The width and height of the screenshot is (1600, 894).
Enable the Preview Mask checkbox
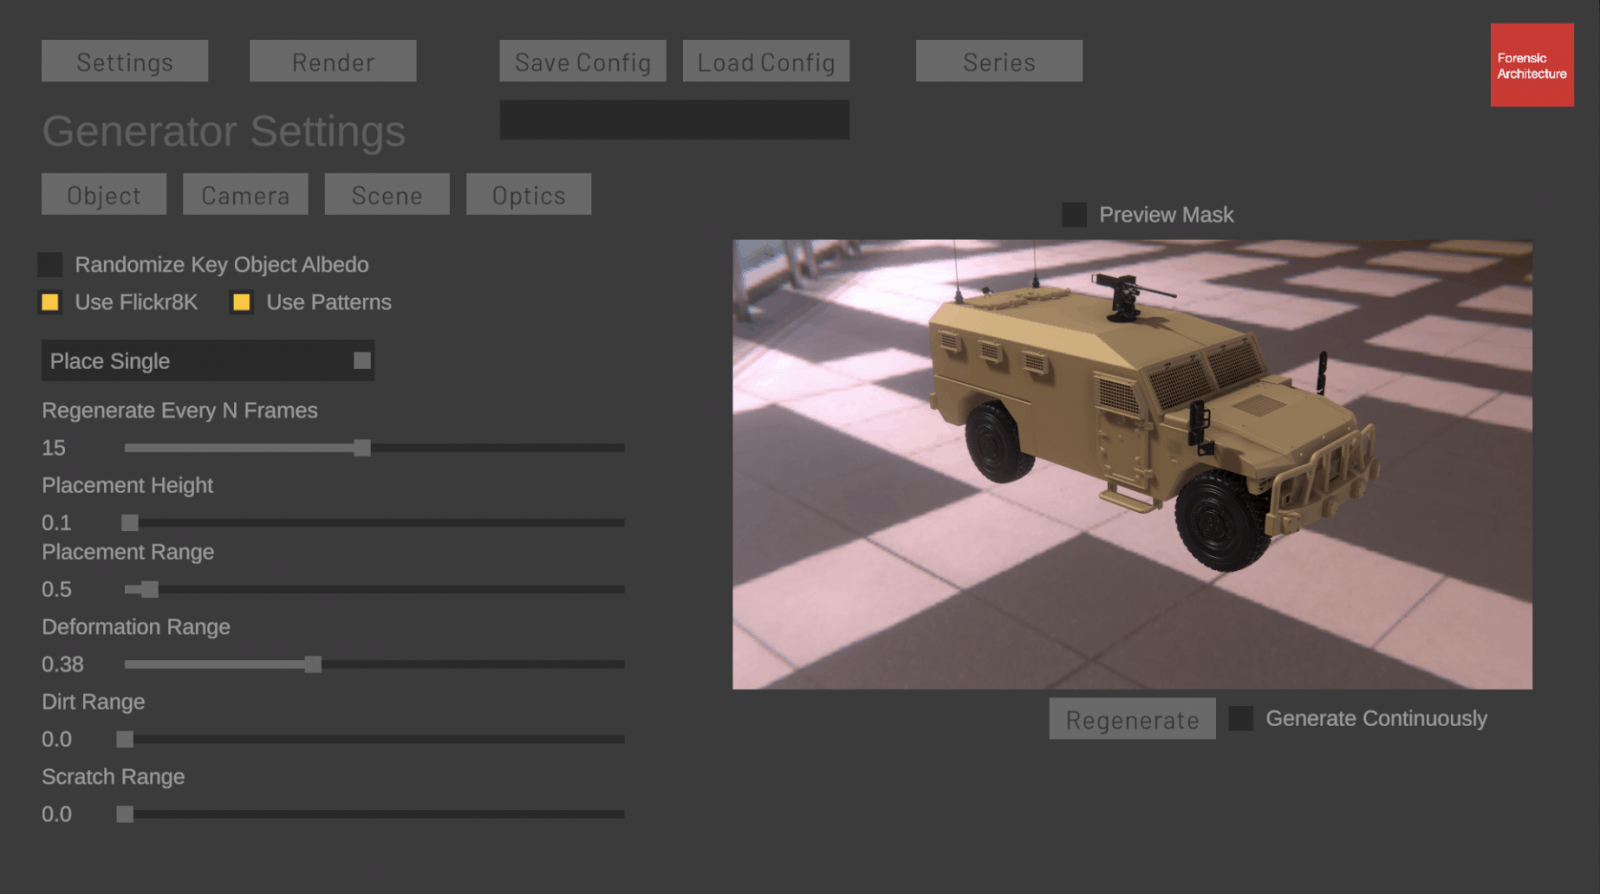pos(1074,215)
